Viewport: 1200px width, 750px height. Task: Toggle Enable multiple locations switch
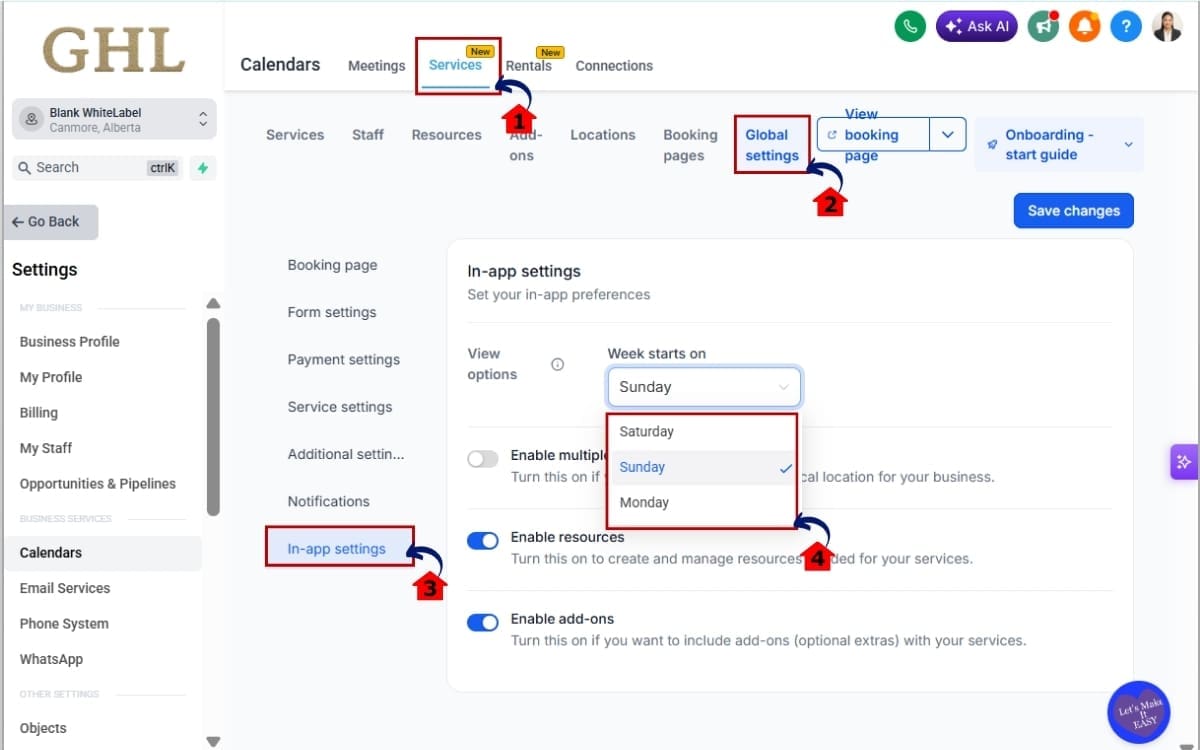(483, 459)
